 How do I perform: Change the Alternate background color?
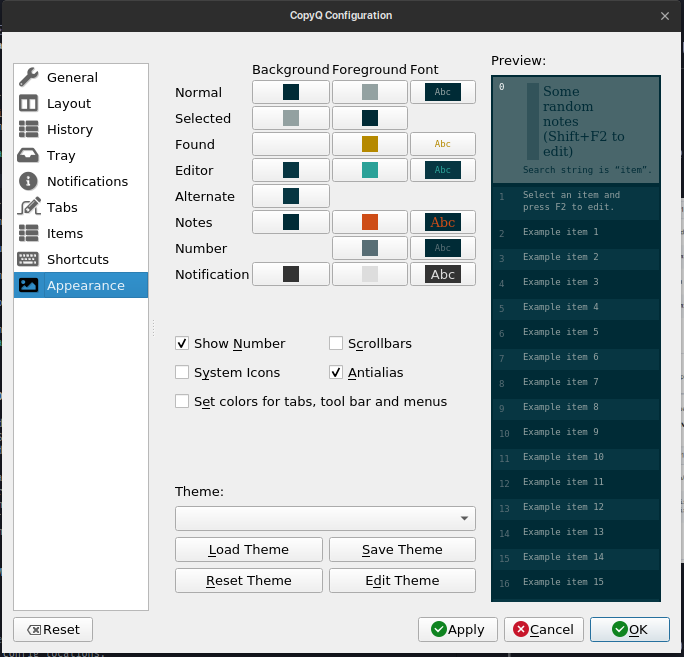coord(291,196)
